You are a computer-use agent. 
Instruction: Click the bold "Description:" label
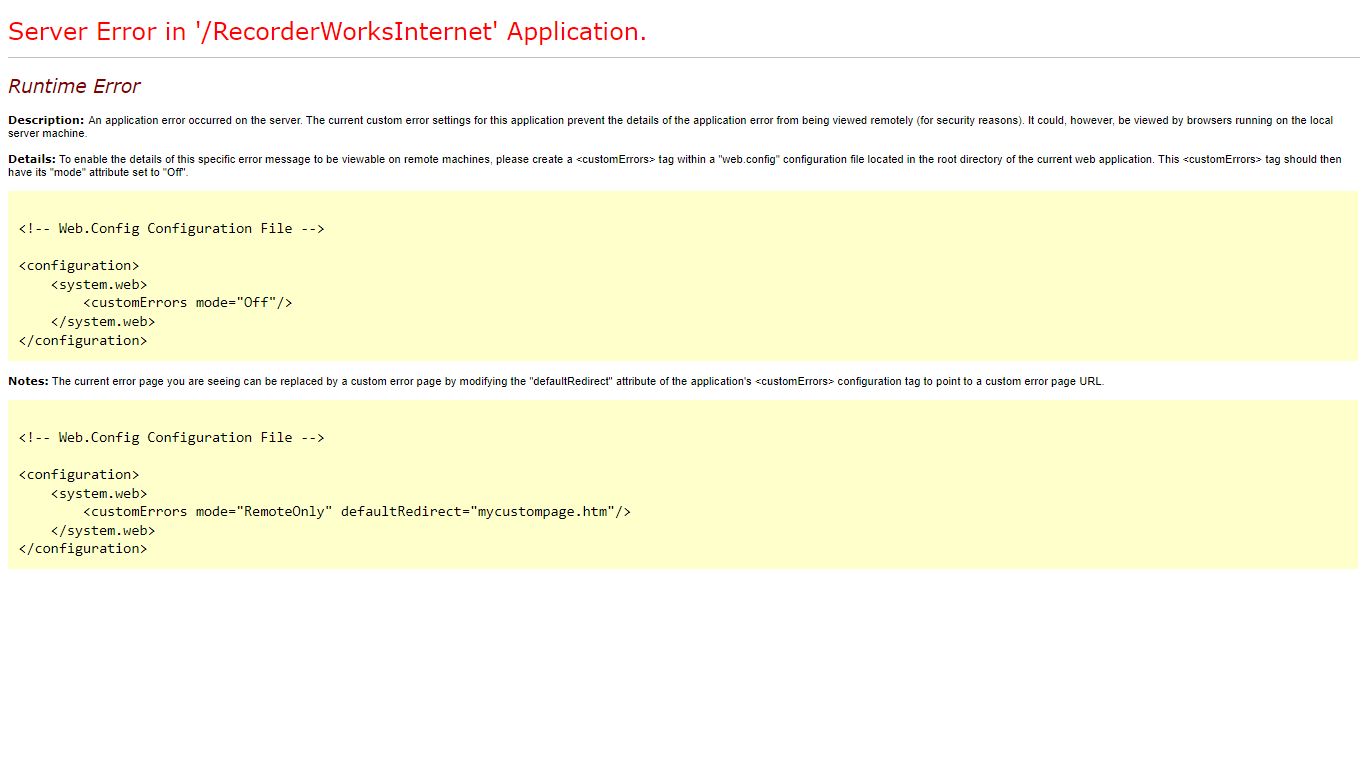point(46,120)
